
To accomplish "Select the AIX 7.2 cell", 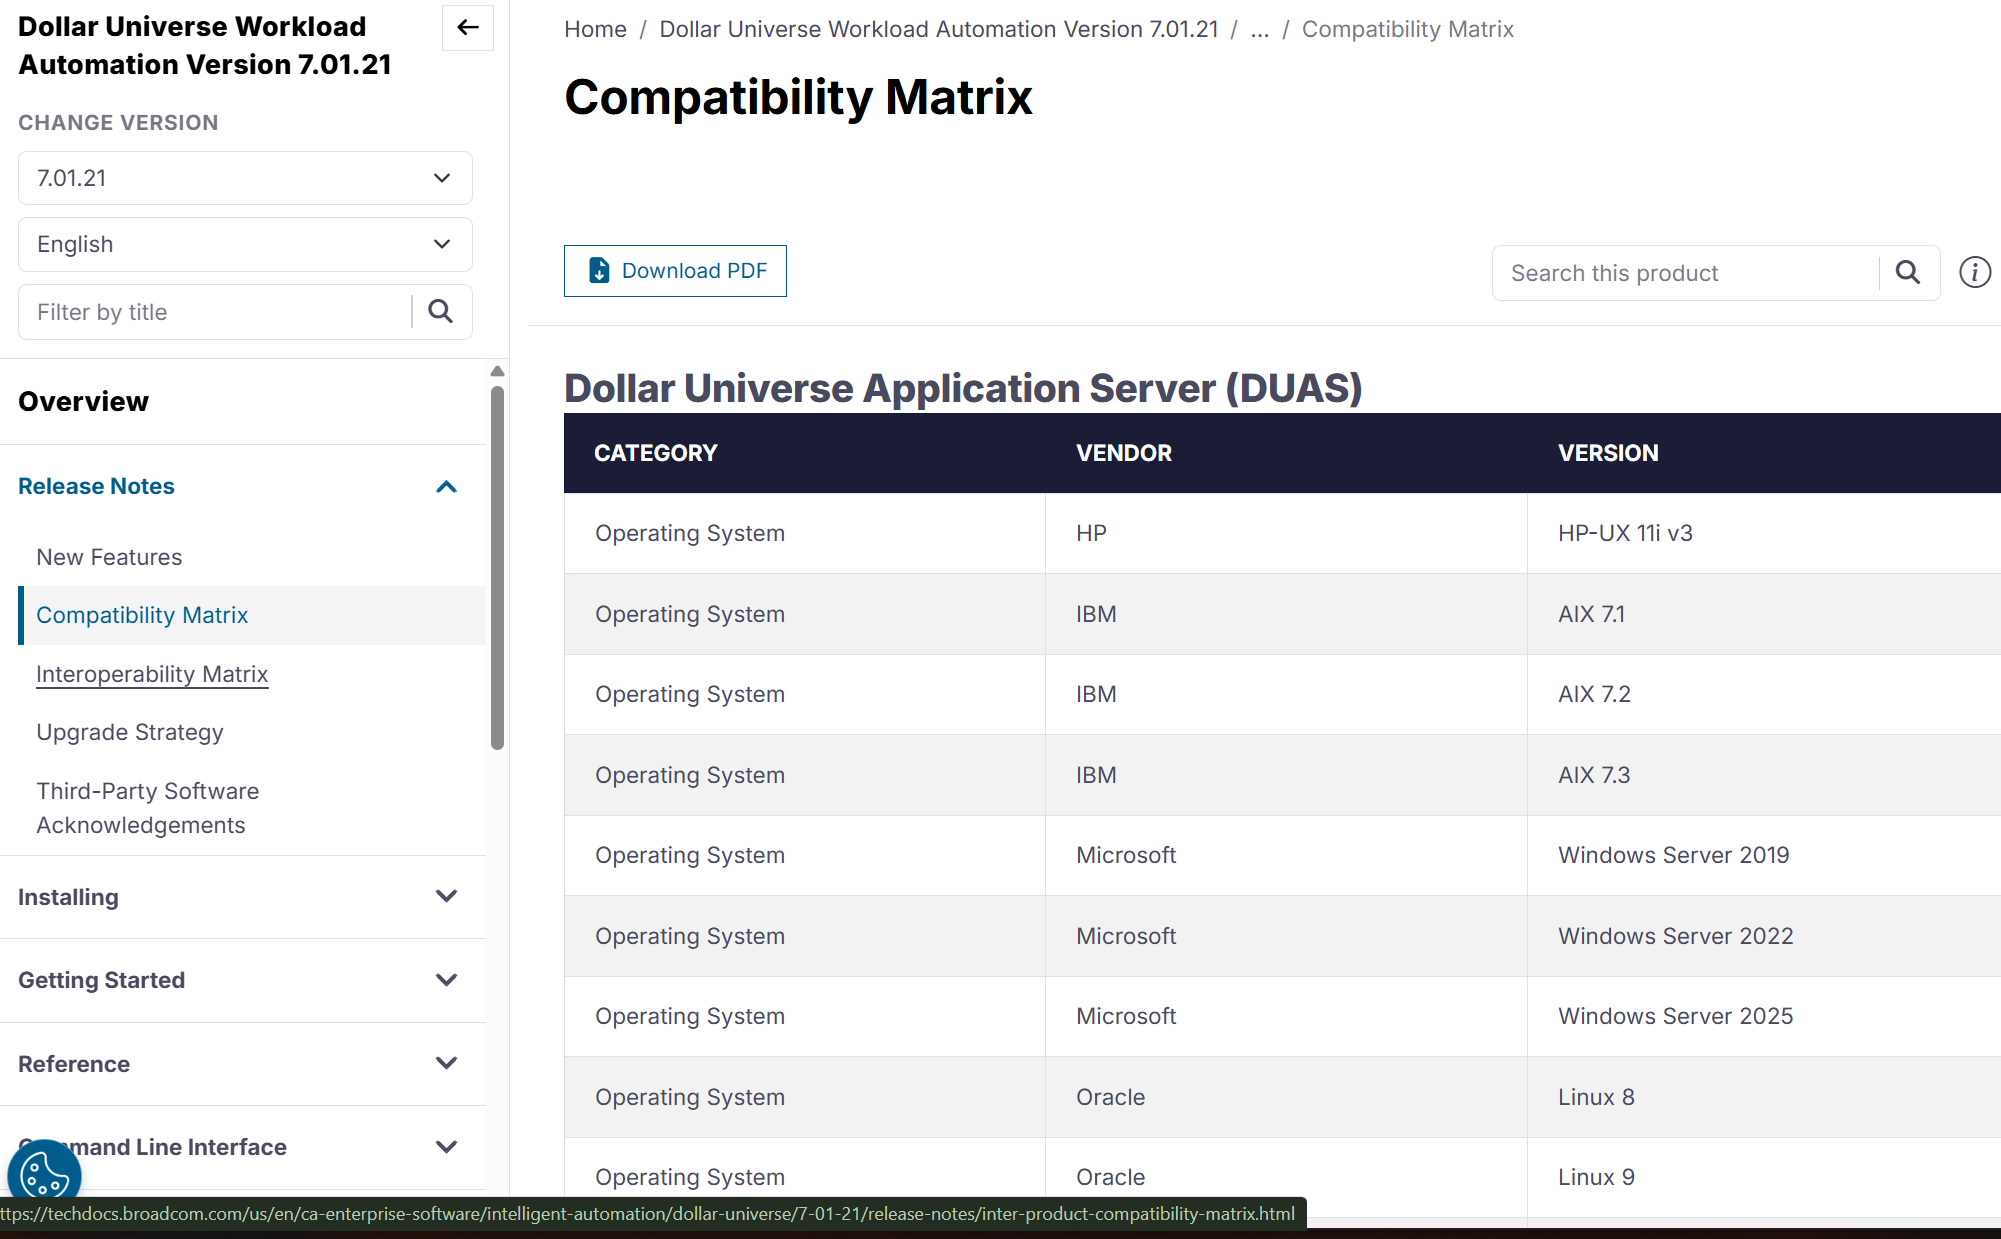I will [x=1764, y=694].
